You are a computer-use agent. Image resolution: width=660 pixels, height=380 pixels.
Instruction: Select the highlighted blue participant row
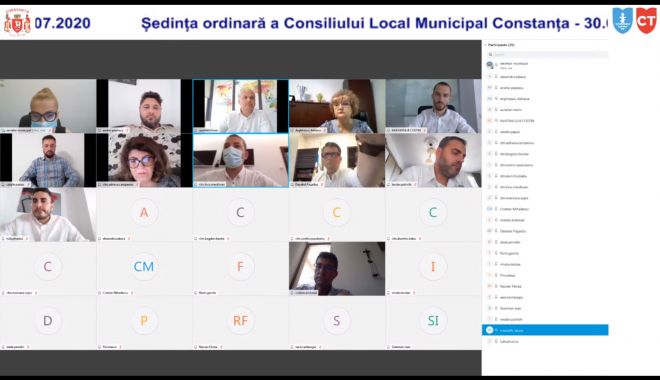545,330
